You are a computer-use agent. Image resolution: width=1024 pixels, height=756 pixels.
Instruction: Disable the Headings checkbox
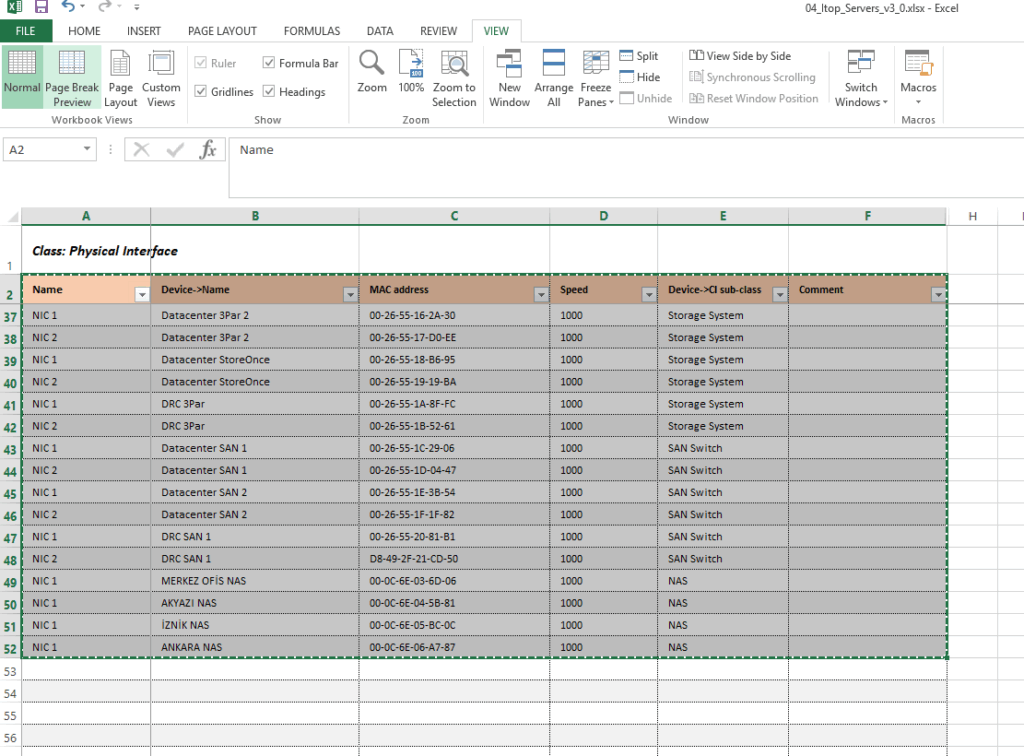(269, 92)
